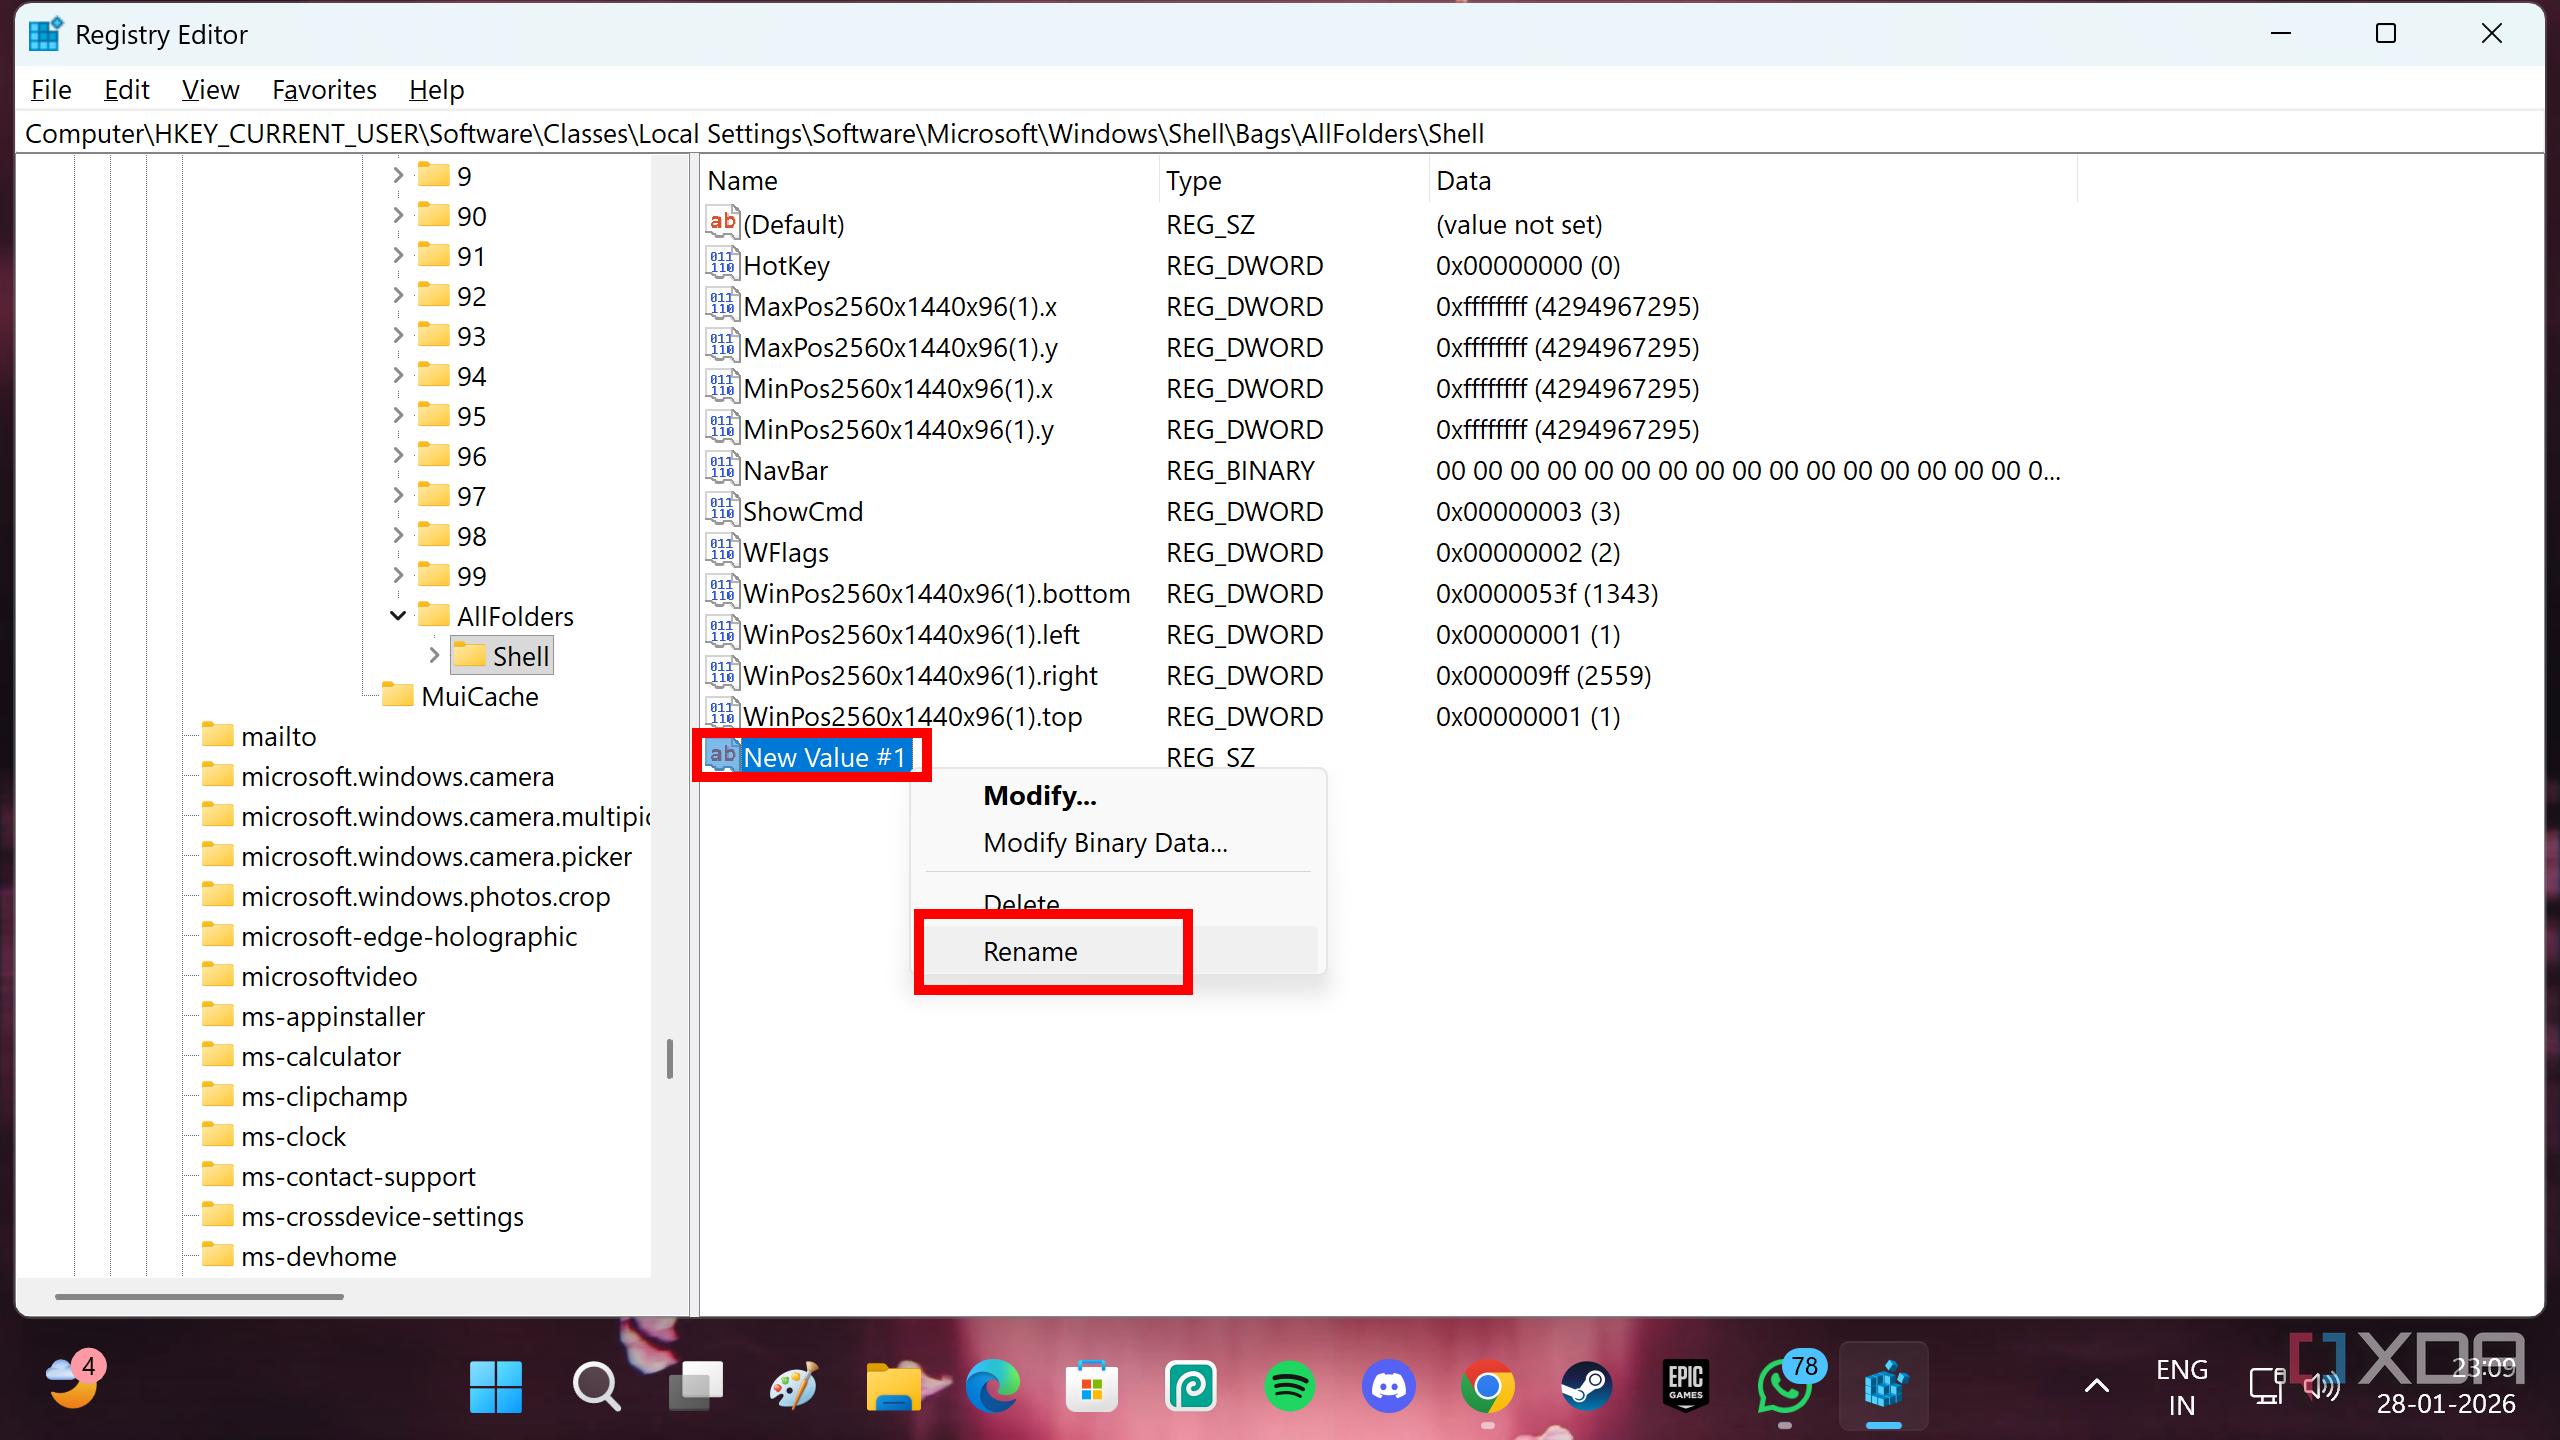Click the Data column header
Viewport: 2560px width, 1440px height.
coord(1753,181)
